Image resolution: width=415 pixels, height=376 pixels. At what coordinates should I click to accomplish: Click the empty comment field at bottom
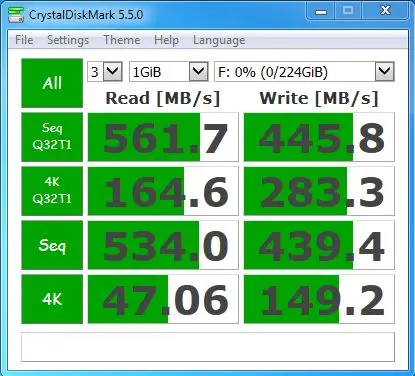[x=208, y=347]
